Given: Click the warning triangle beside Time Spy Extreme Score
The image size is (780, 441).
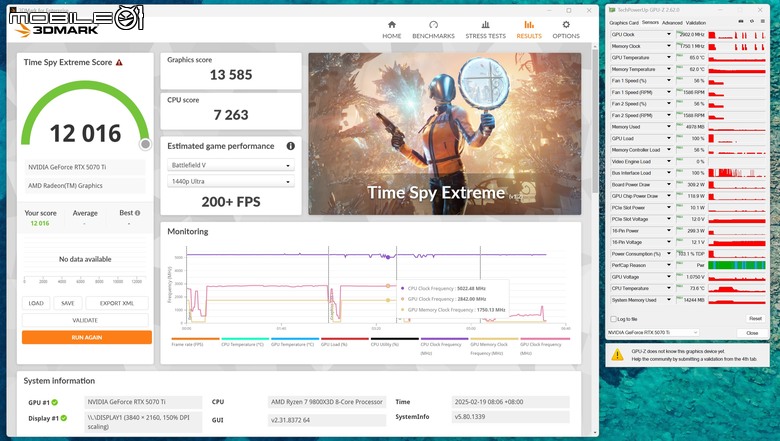Looking at the screenshot, I should [119, 63].
